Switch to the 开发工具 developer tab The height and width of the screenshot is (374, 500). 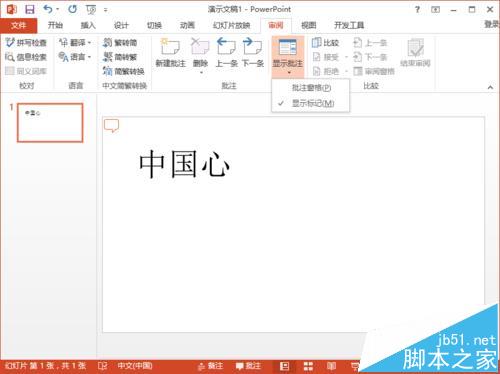point(349,25)
